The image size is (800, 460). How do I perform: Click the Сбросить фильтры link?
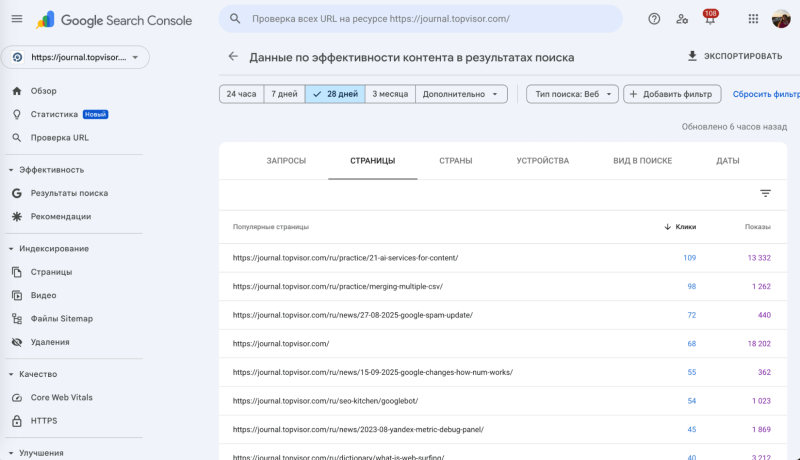tap(766, 94)
